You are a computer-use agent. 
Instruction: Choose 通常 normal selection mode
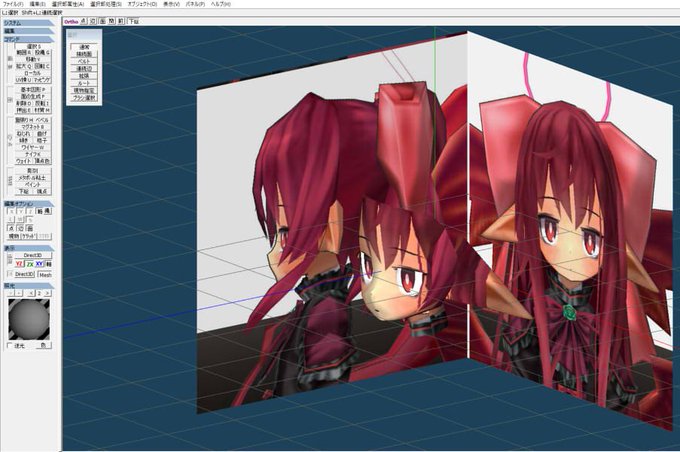click(84, 47)
